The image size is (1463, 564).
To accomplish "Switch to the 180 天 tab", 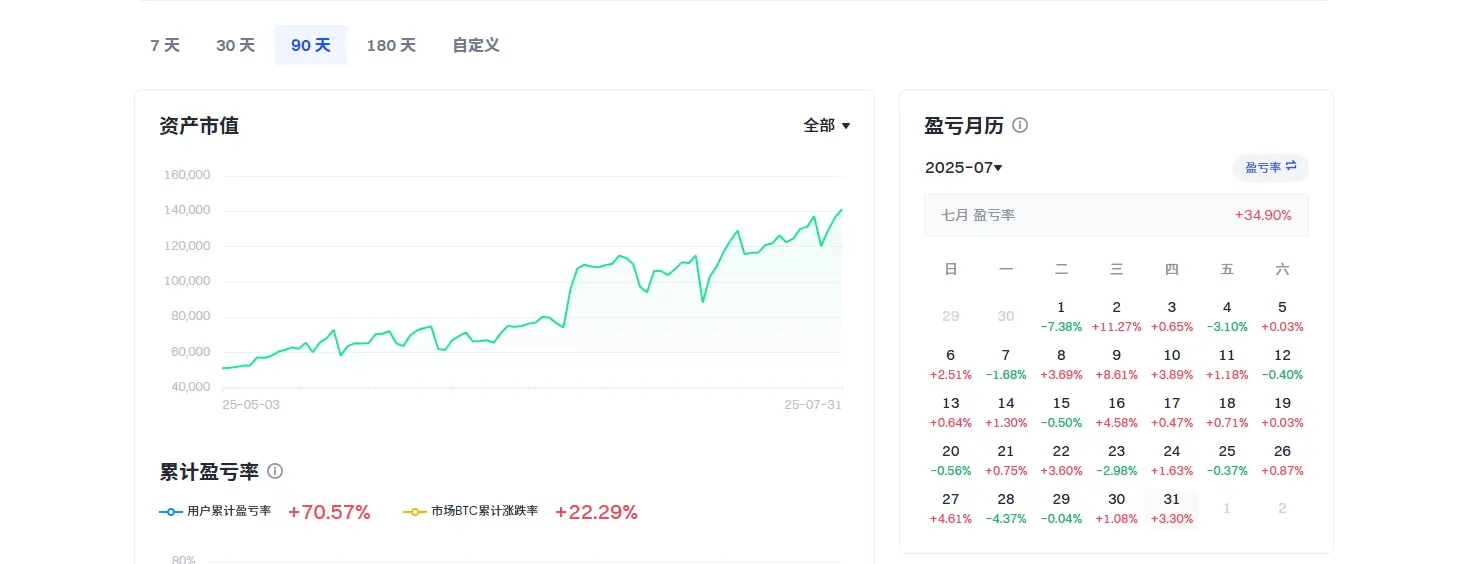I will pos(391,46).
